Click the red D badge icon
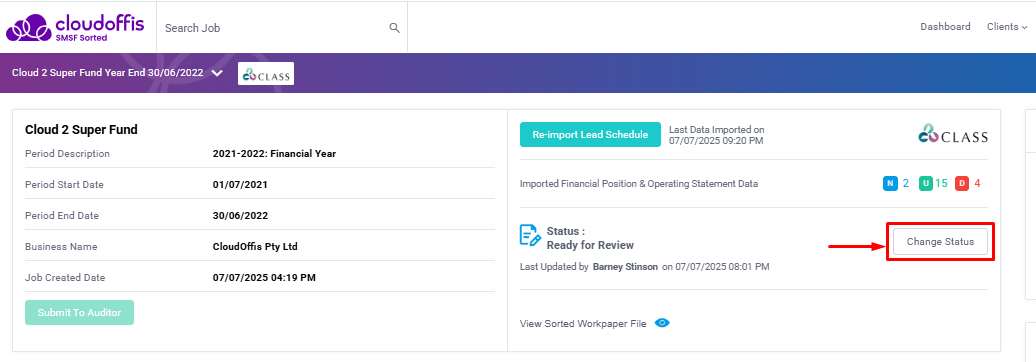Screen dimensions: 1036x362 point(961,184)
